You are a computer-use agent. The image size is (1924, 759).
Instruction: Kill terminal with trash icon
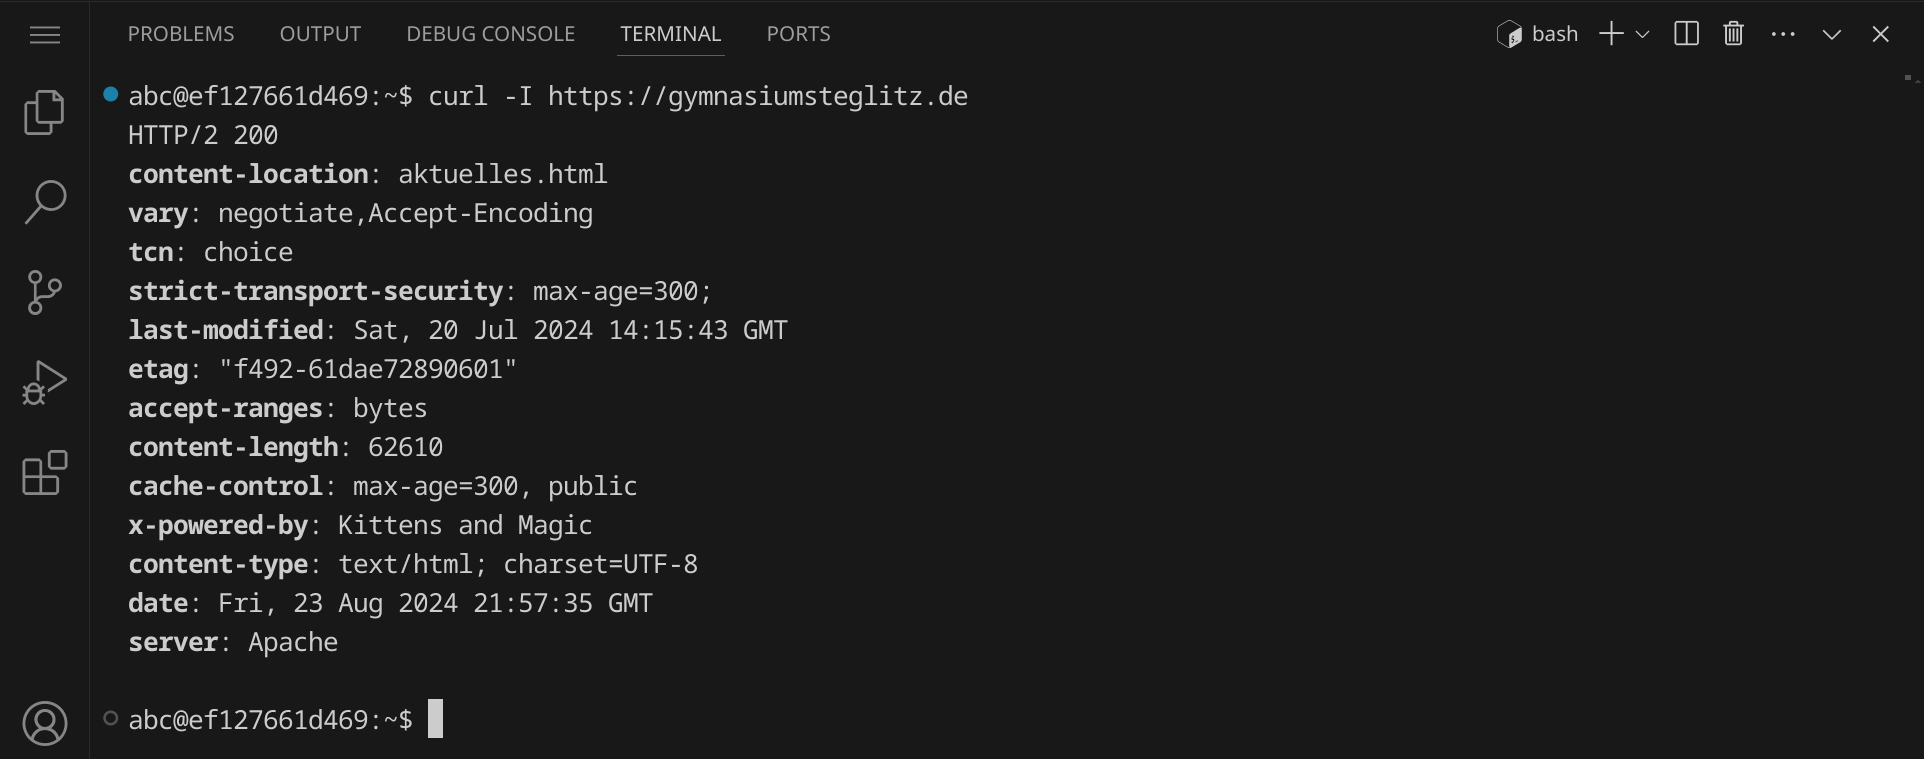click(x=1734, y=34)
